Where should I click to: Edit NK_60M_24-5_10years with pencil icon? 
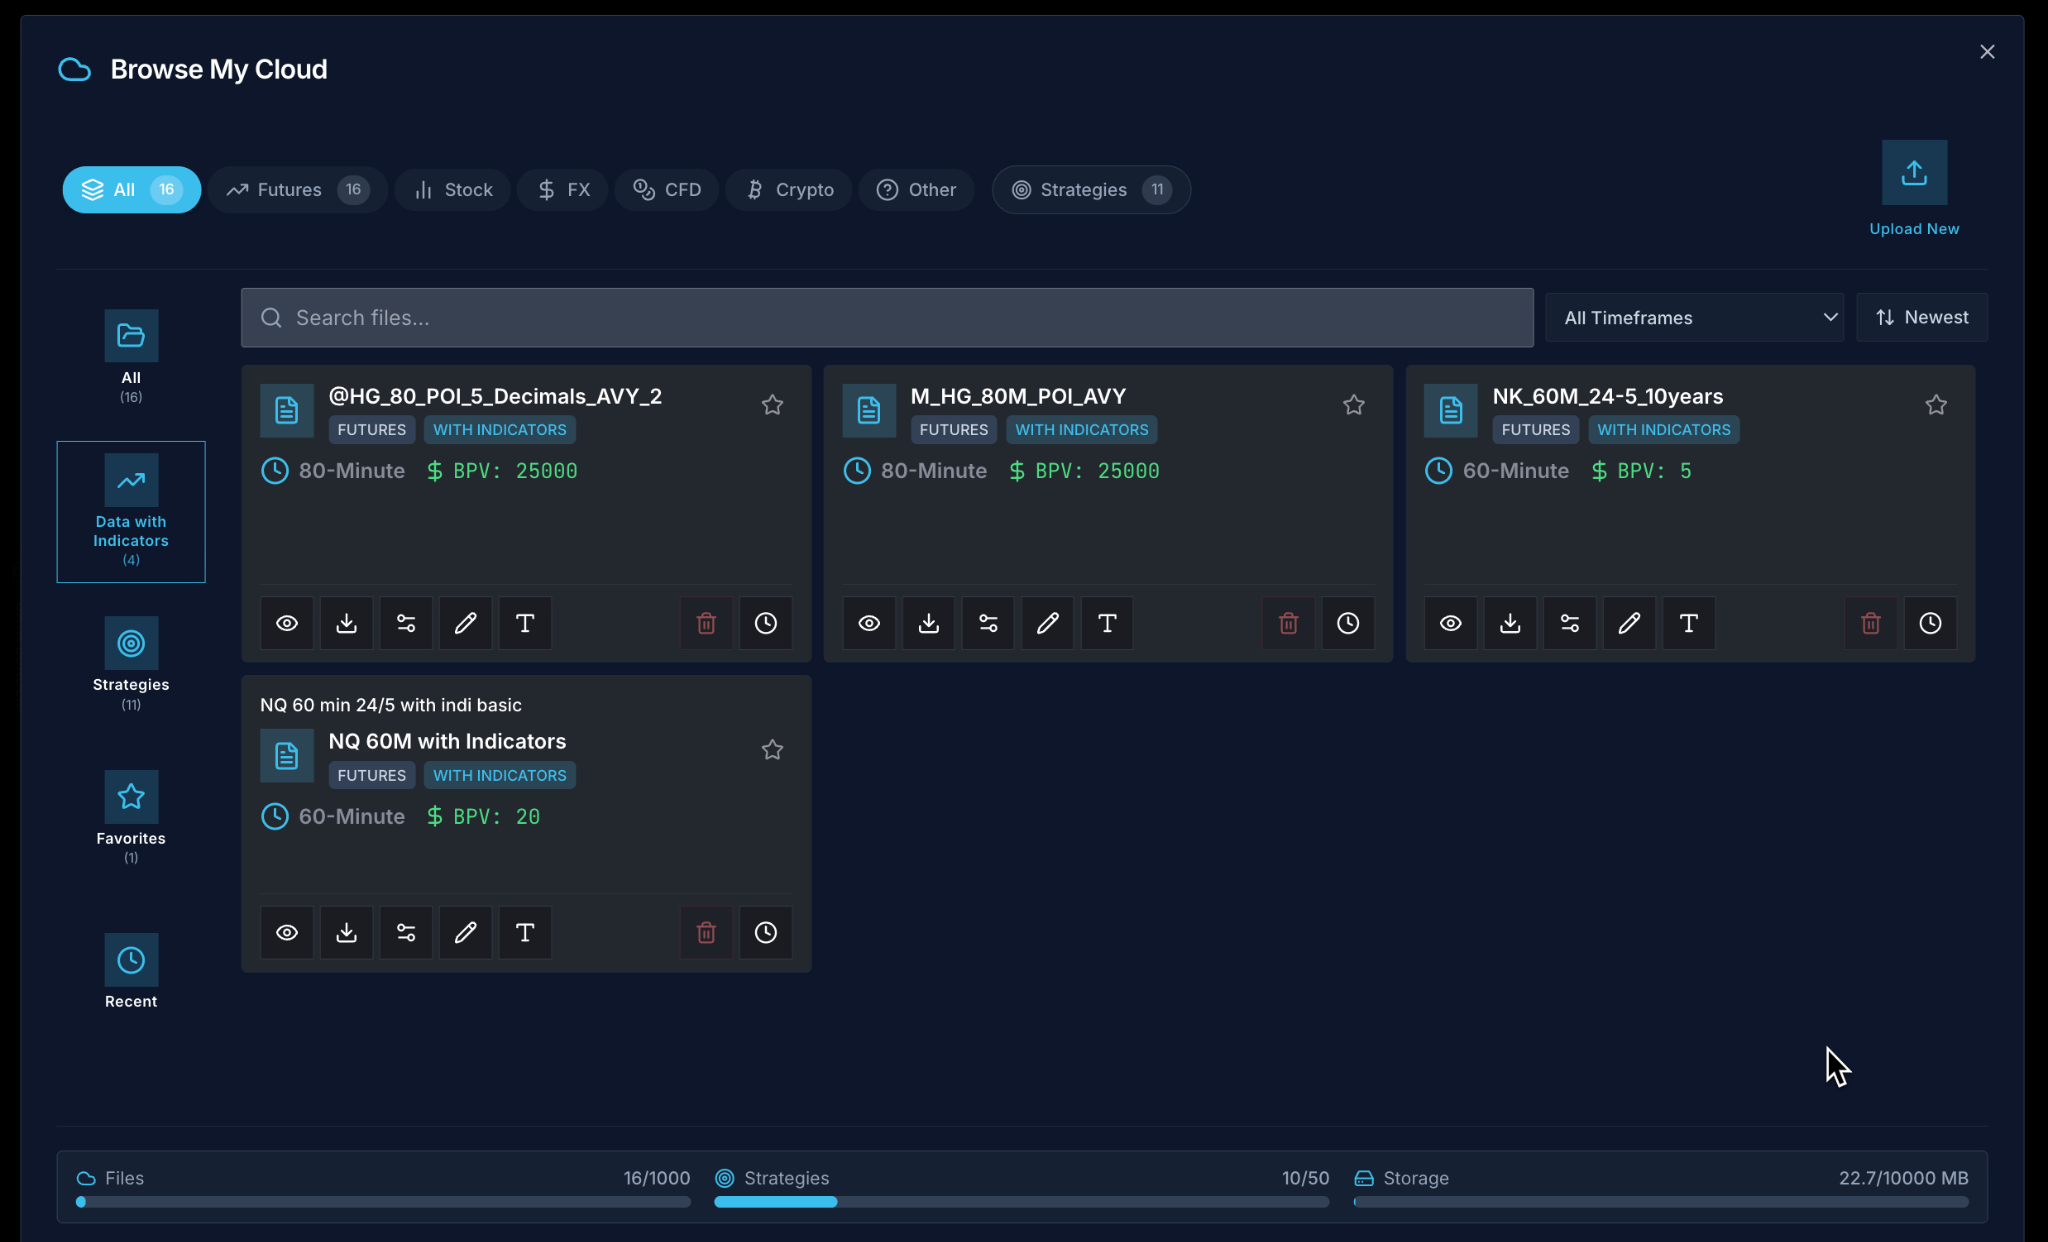[x=1629, y=623]
